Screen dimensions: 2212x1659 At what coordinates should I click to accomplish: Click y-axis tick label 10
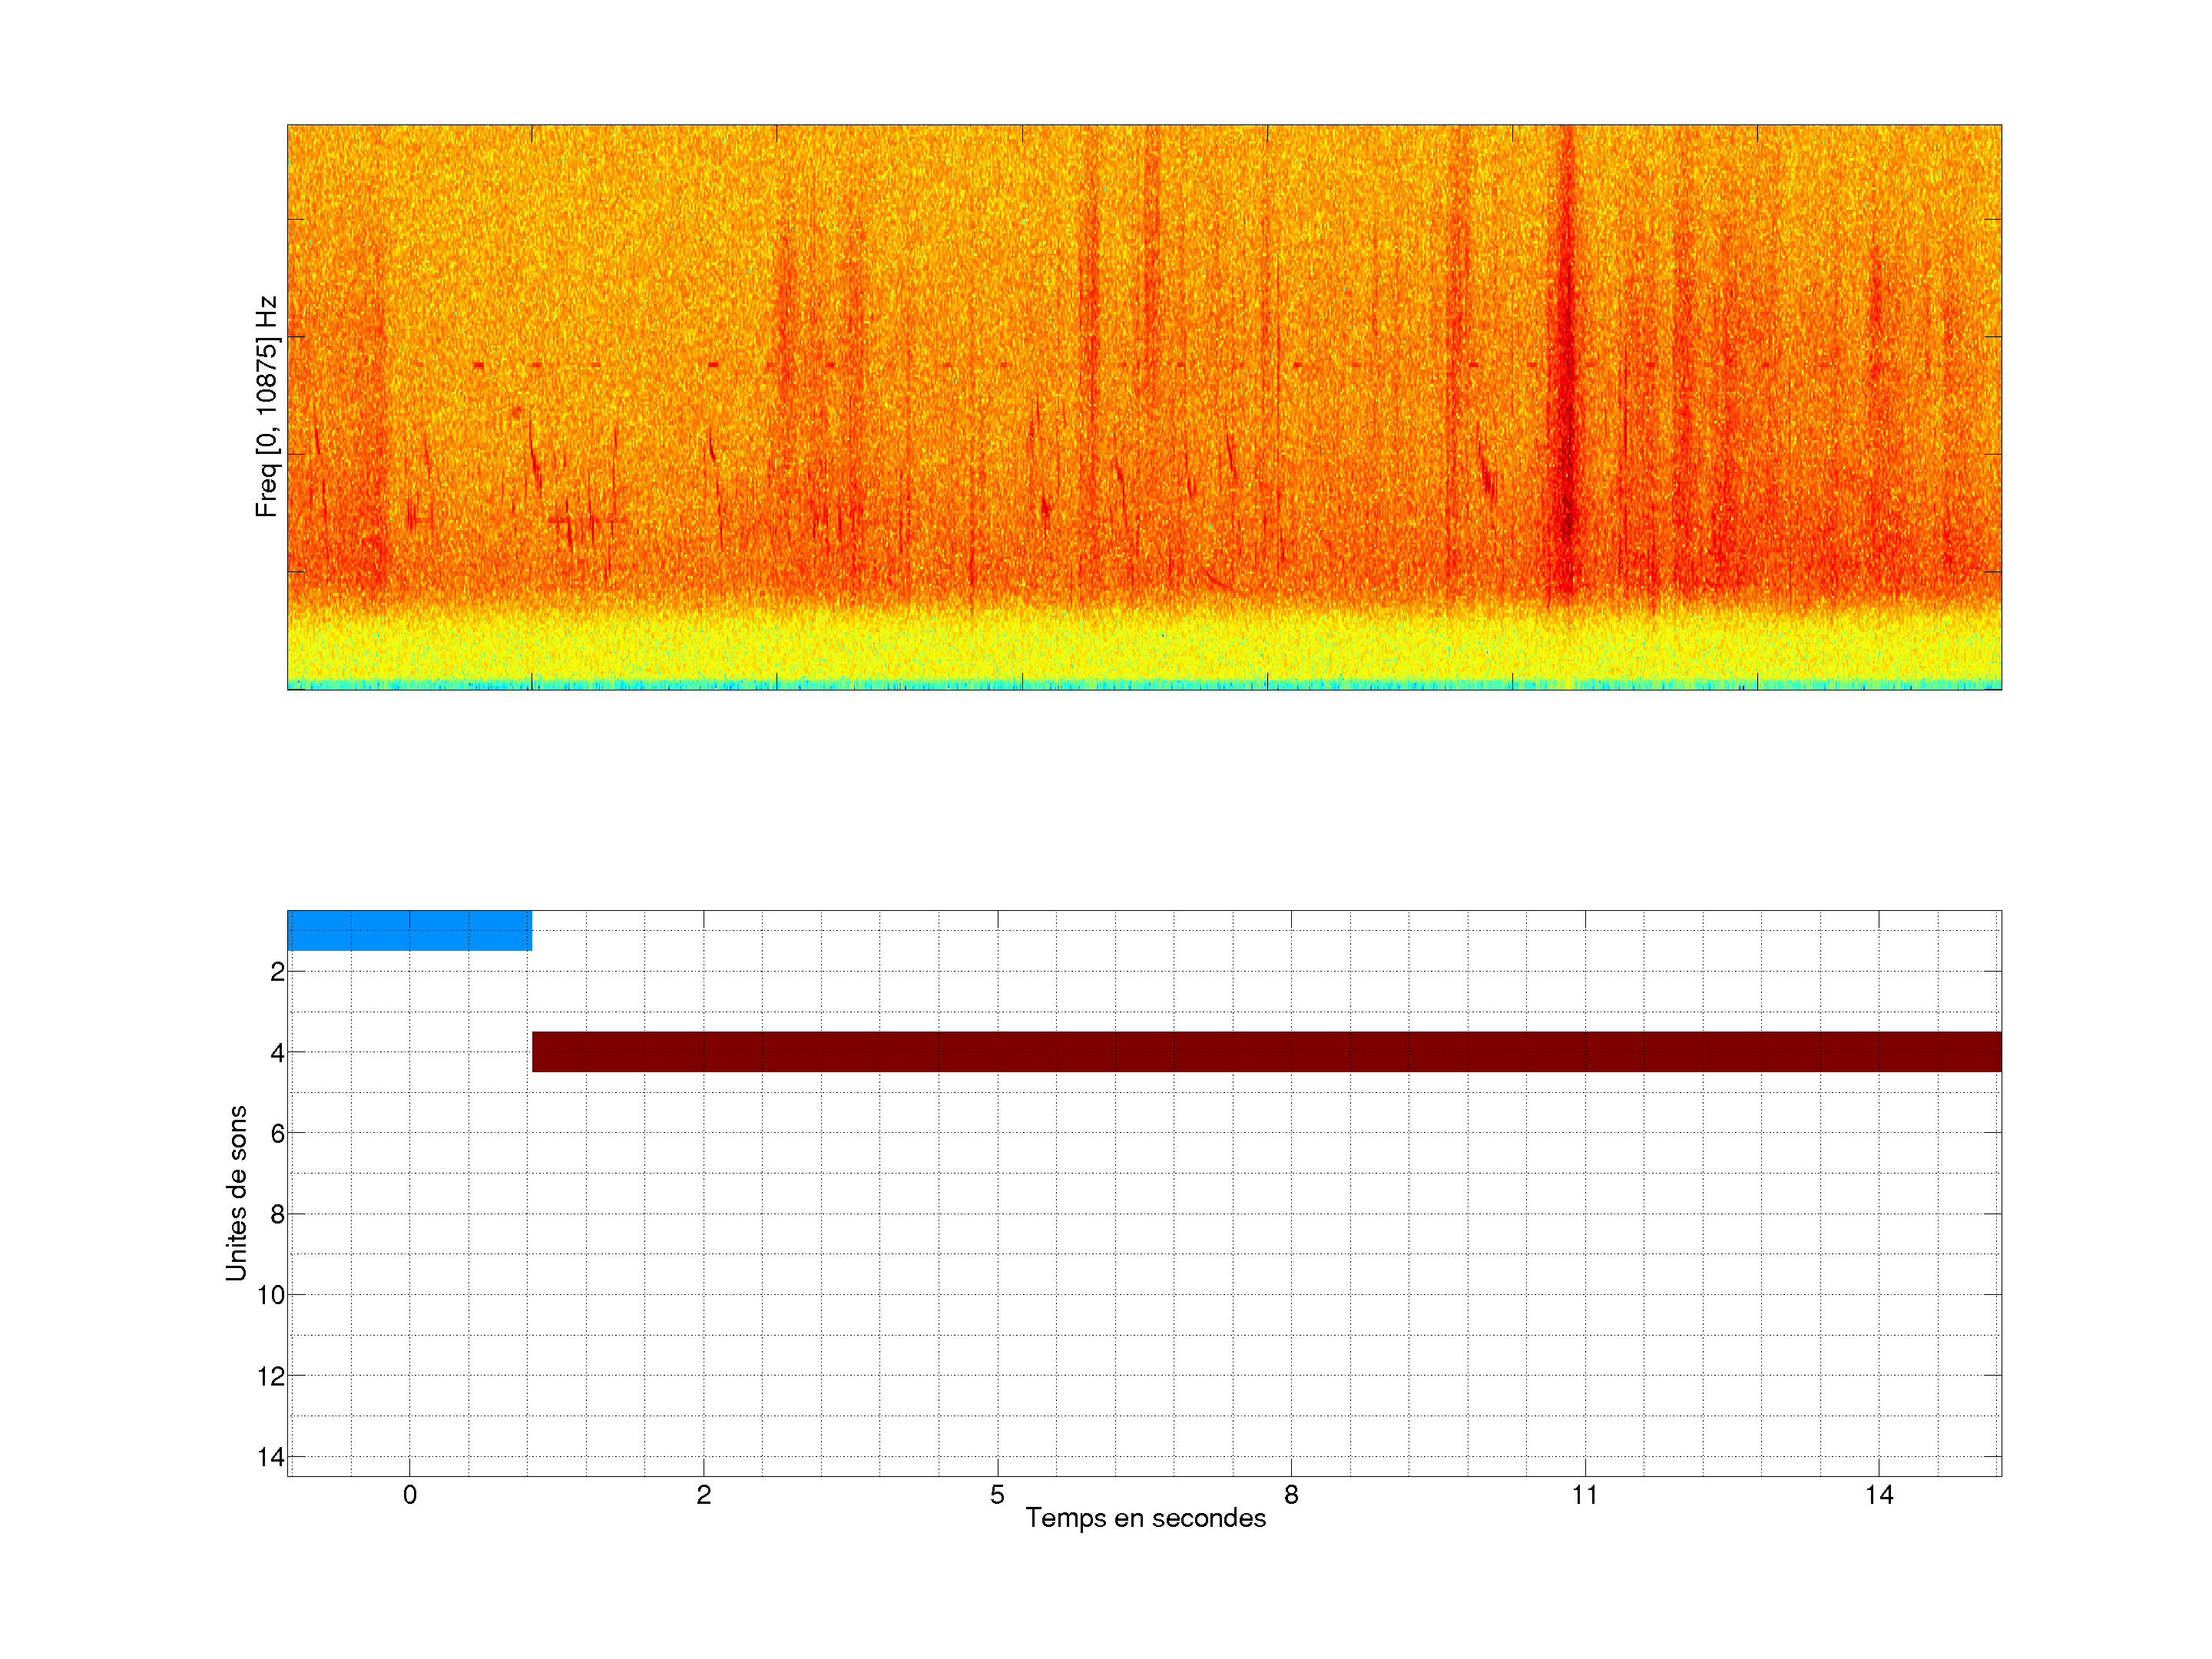pyautogui.click(x=271, y=1296)
